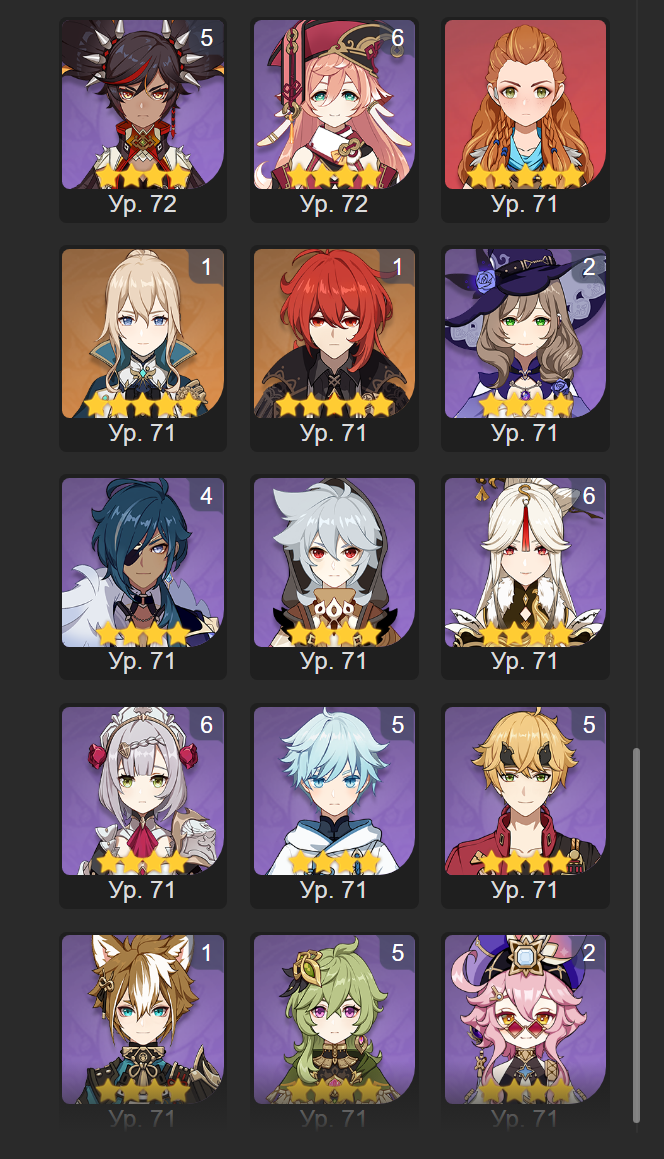Choose pink-haired Dori with red glasses
The width and height of the screenshot is (664, 1159).
[525, 1019]
